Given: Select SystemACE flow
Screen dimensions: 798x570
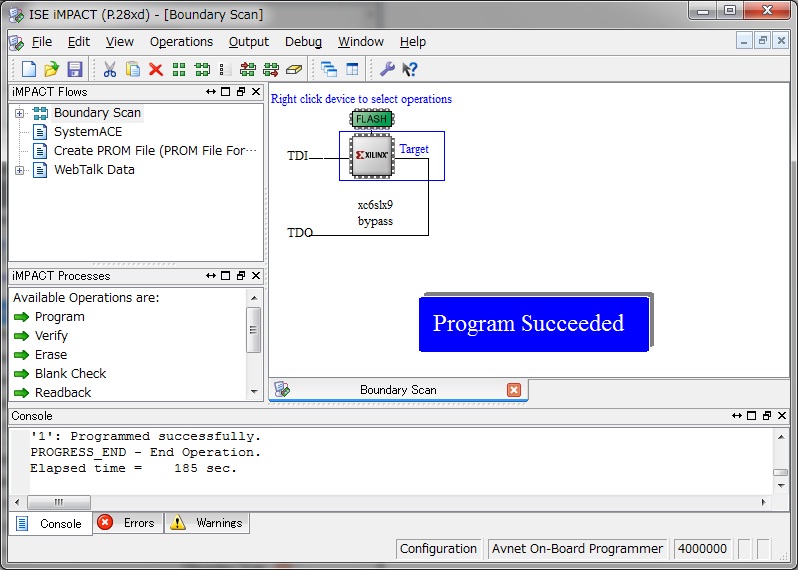Looking at the screenshot, I should pyautogui.click(x=88, y=132).
